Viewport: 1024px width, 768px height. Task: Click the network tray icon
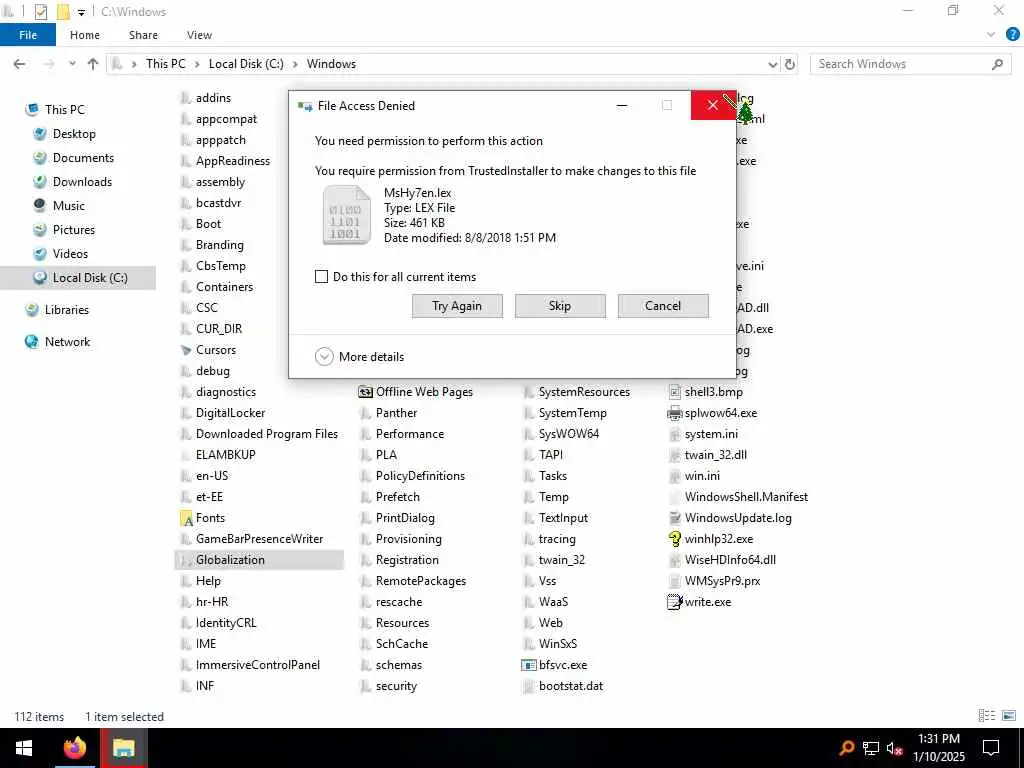871,748
